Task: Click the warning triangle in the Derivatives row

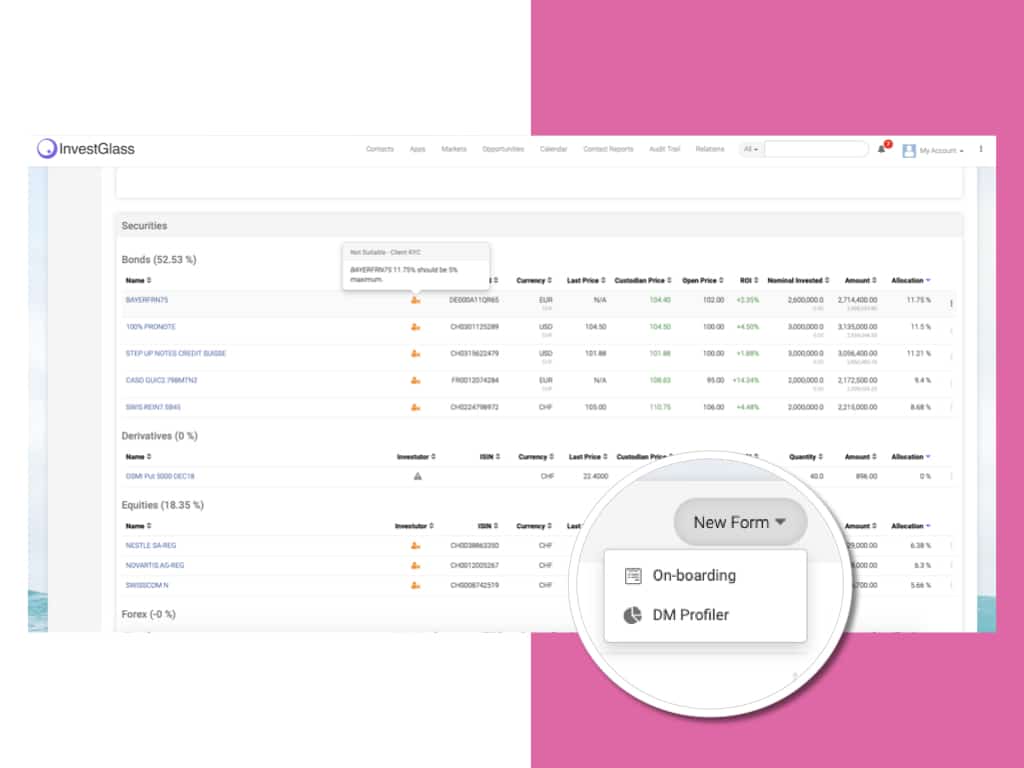Action: tap(417, 477)
